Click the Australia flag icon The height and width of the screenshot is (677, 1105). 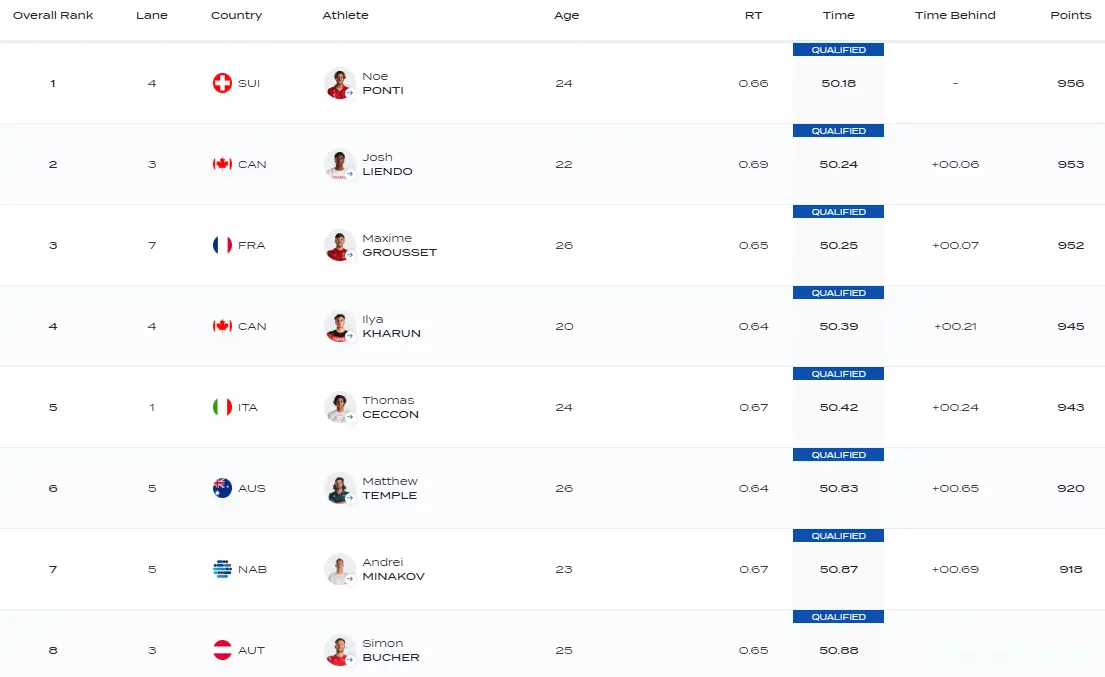(x=222, y=488)
